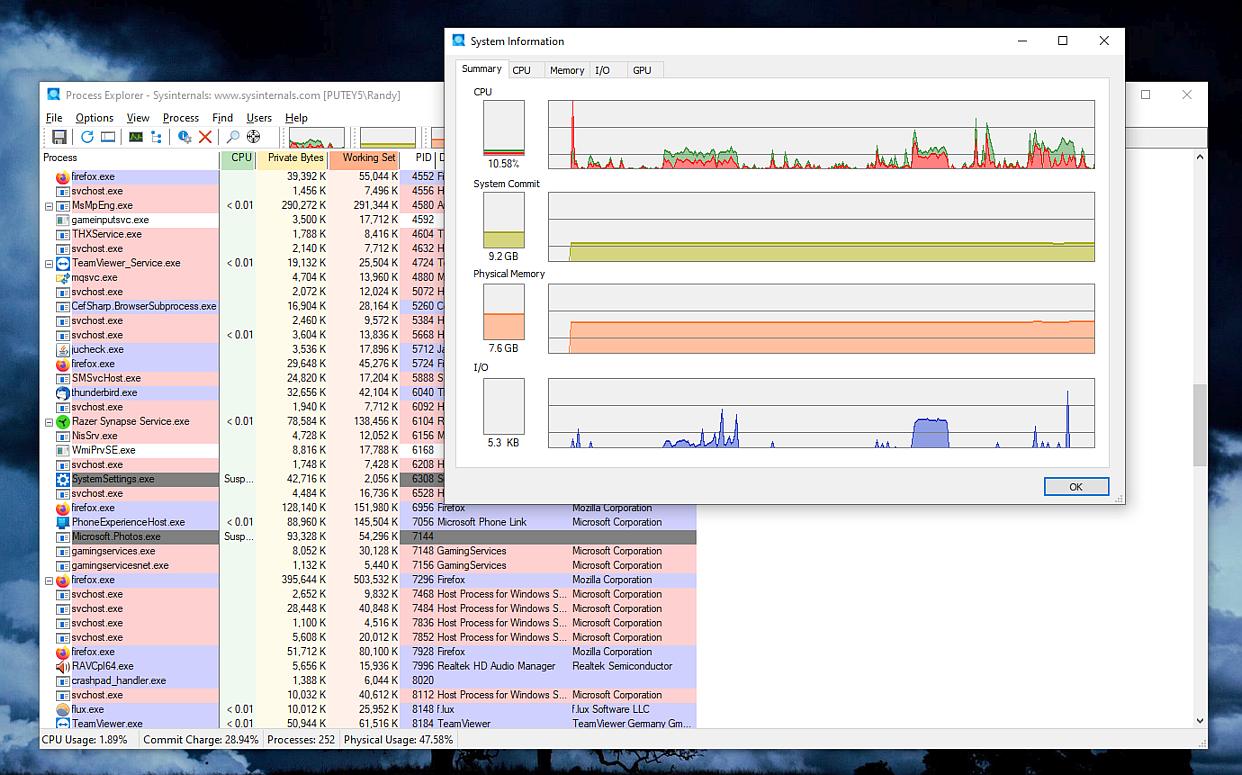Click the System Information title bar icon
This screenshot has width=1242, height=775.
click(x=459, y=41)
